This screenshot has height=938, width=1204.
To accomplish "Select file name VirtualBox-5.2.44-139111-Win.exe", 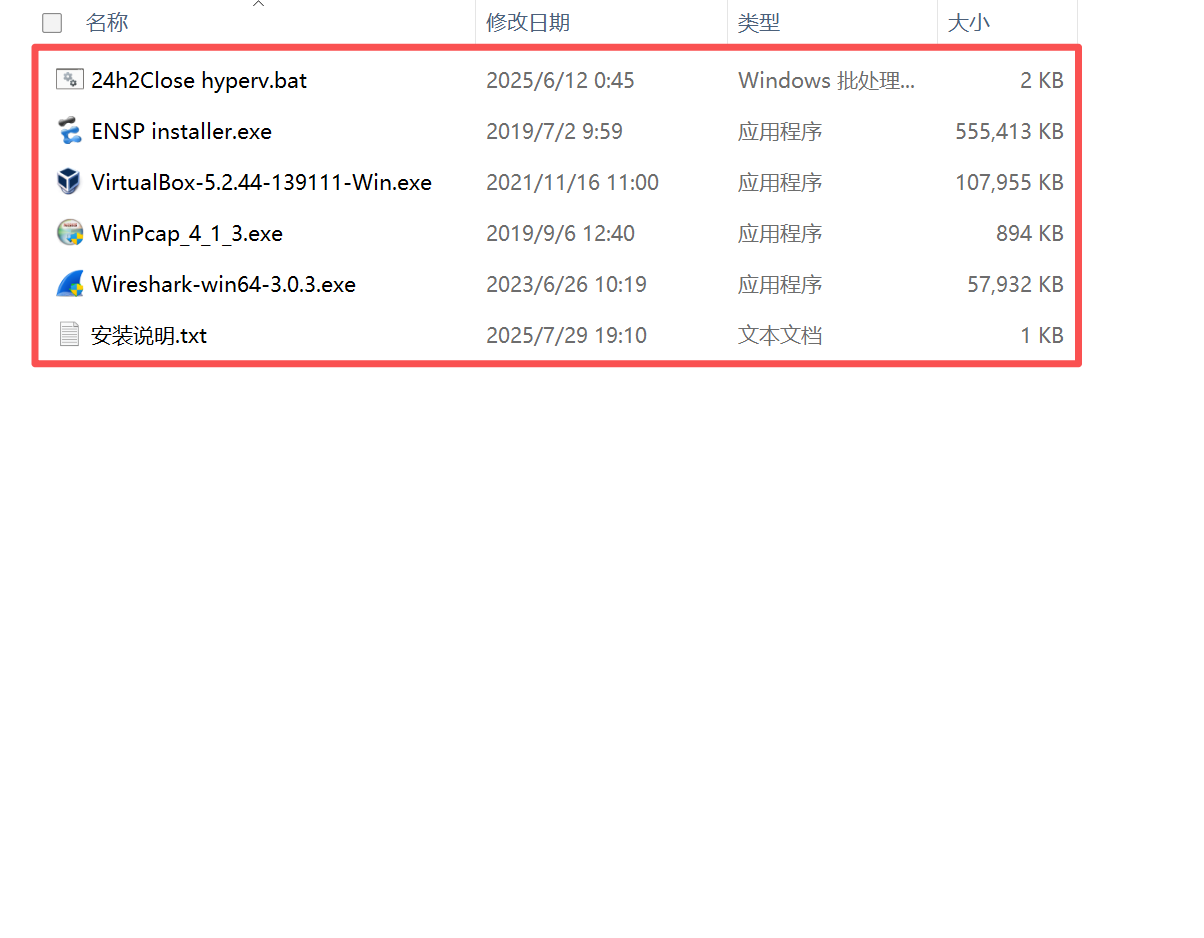I will tap(261, 182).
